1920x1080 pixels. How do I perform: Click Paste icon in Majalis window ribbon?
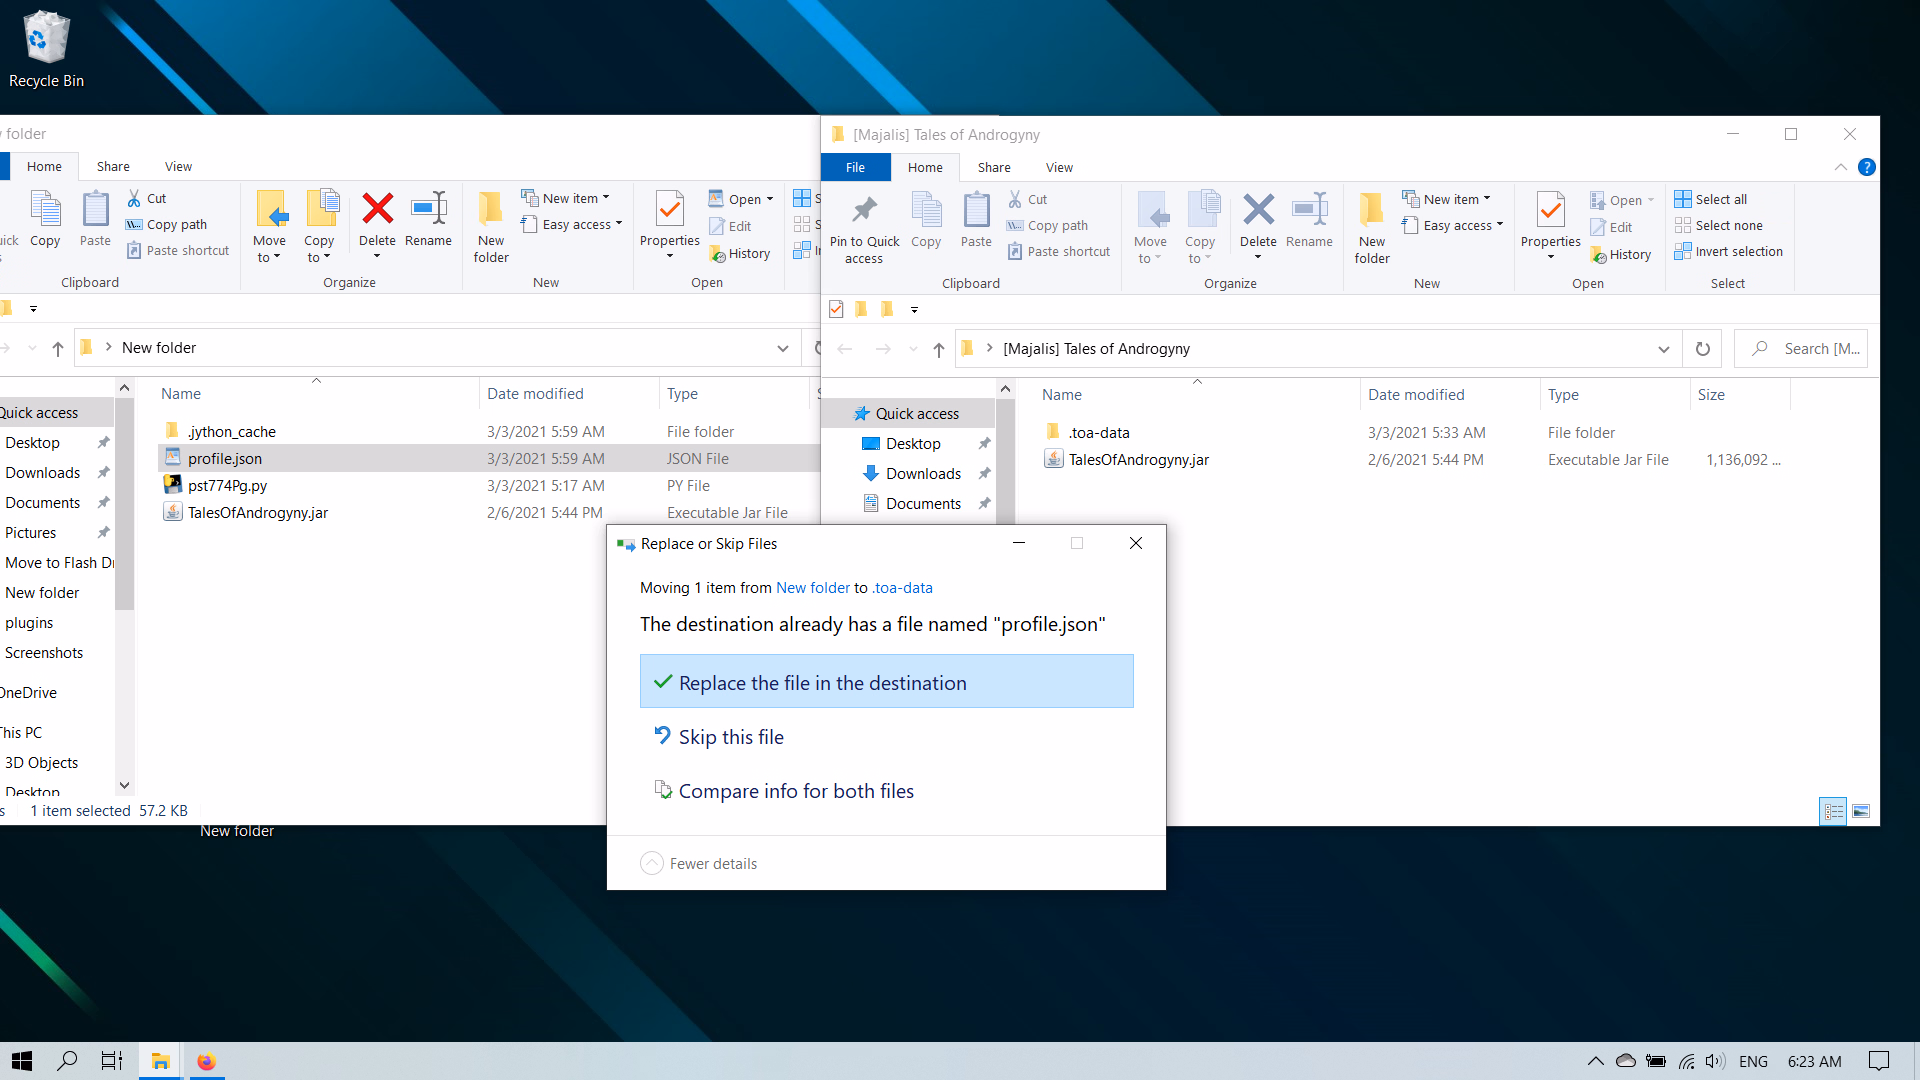click(976, 220)
